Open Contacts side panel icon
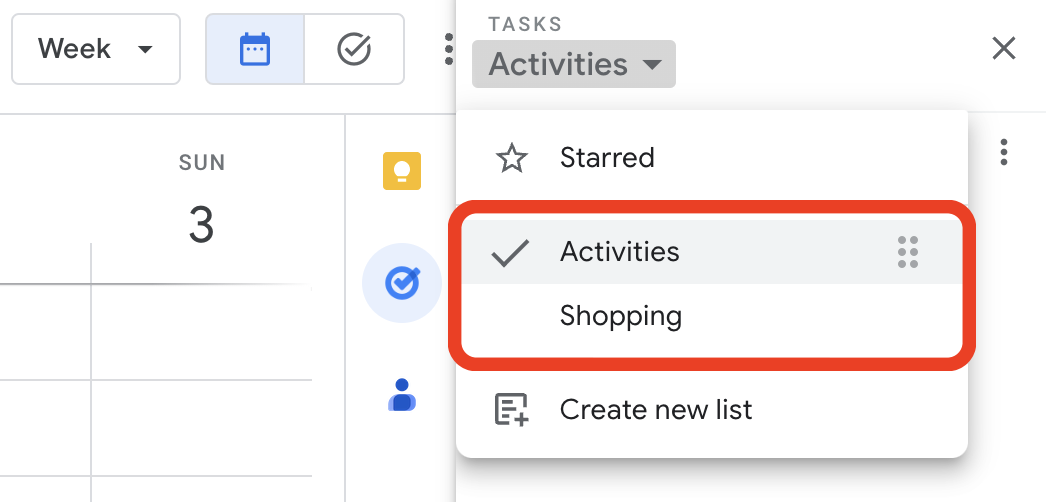 tap(402, 395)
